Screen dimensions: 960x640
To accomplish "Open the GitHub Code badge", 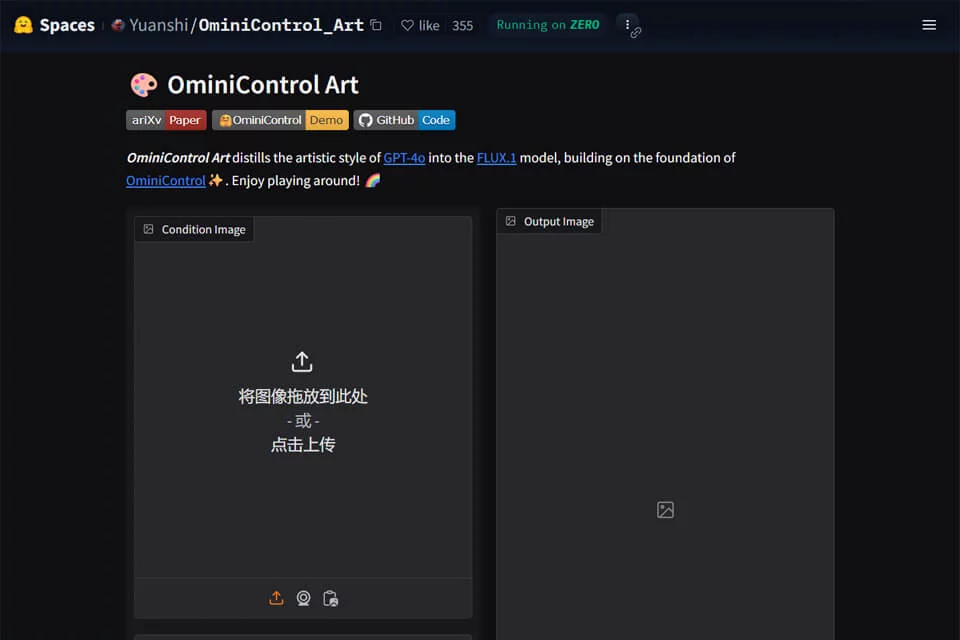I will point(404,120).
